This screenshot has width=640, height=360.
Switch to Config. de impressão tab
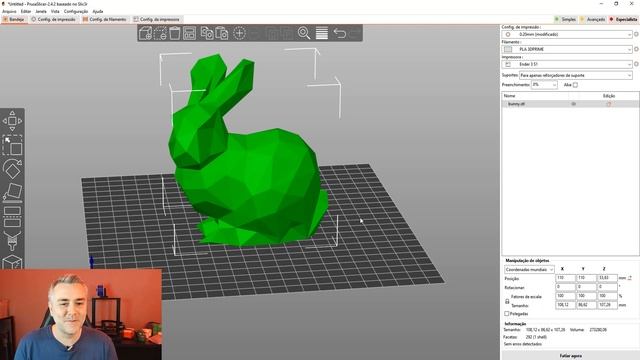[53, 19]
